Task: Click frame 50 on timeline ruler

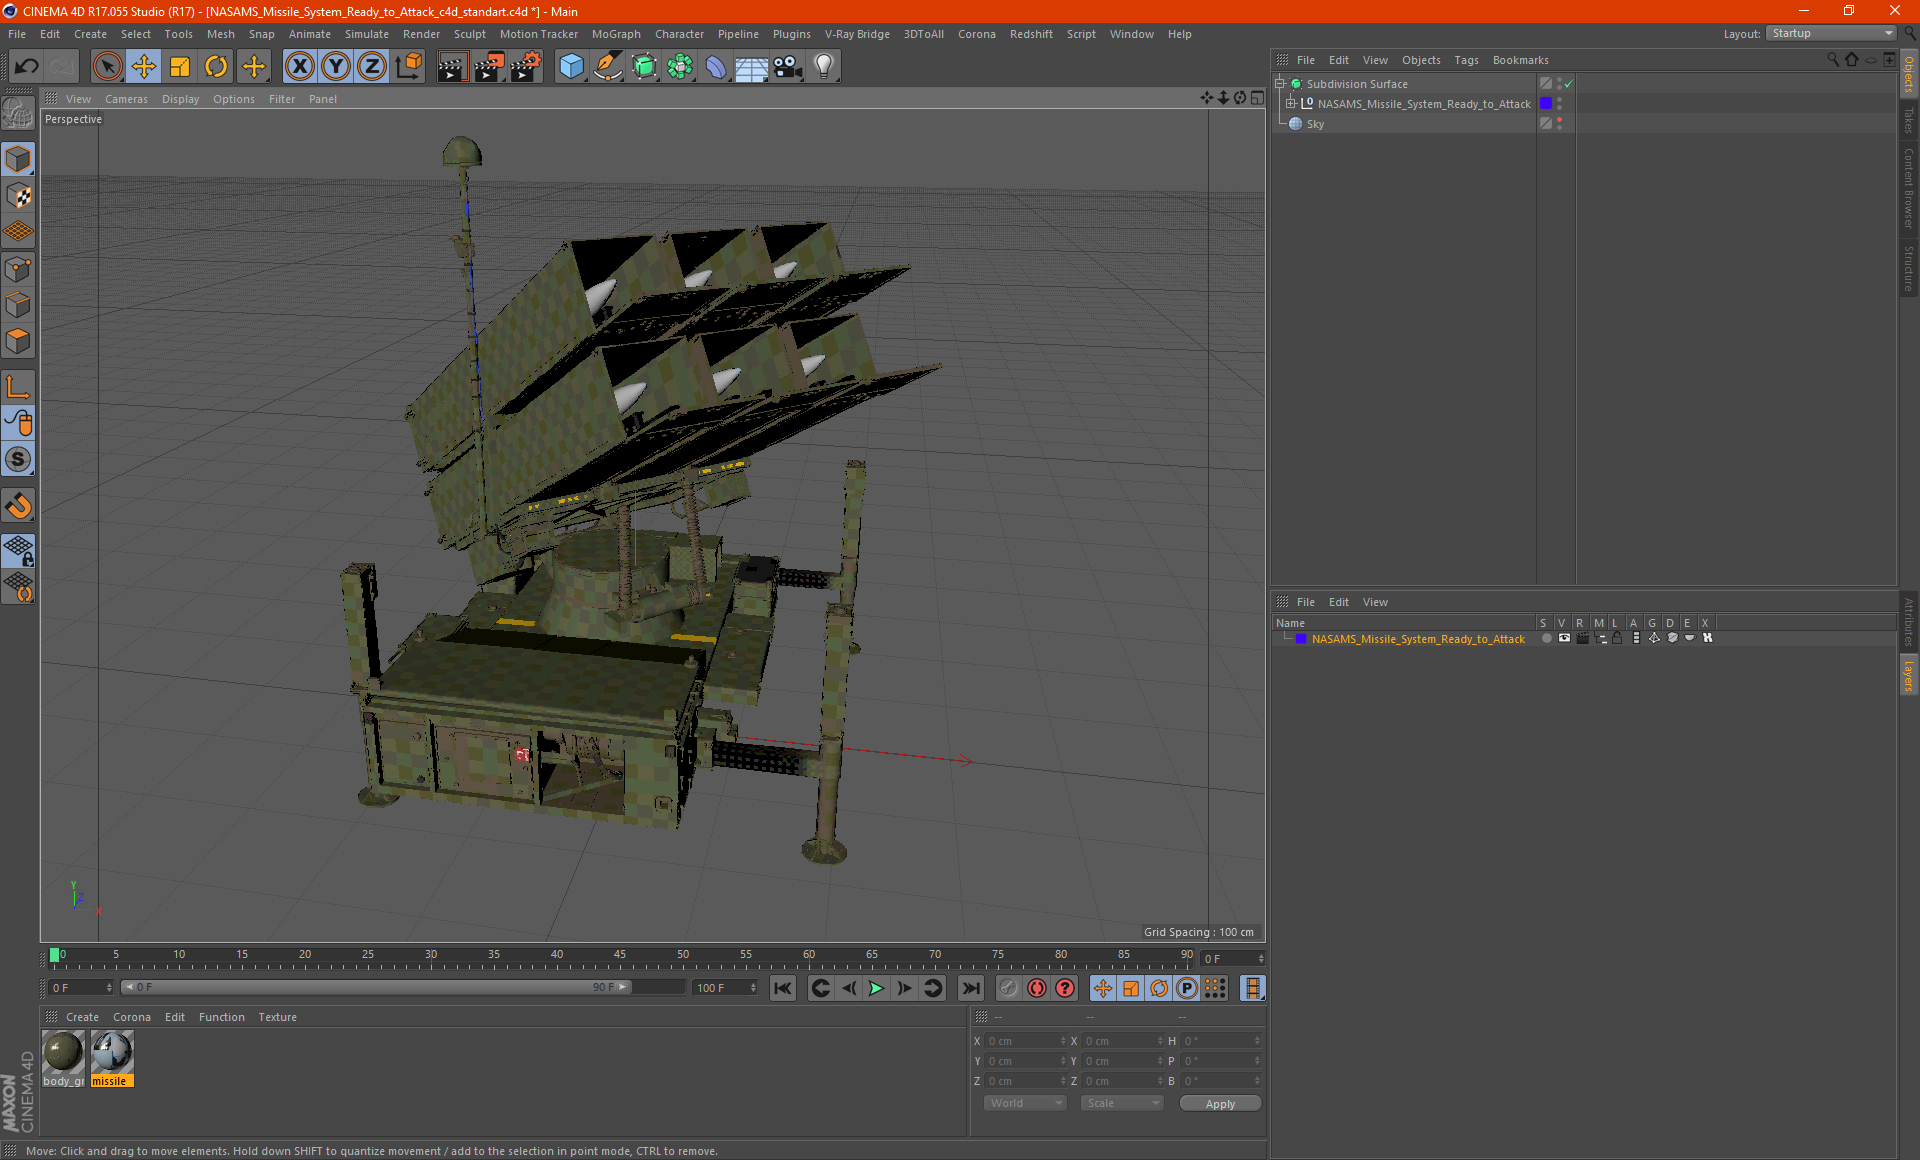Action: click(x=683, y=957)
